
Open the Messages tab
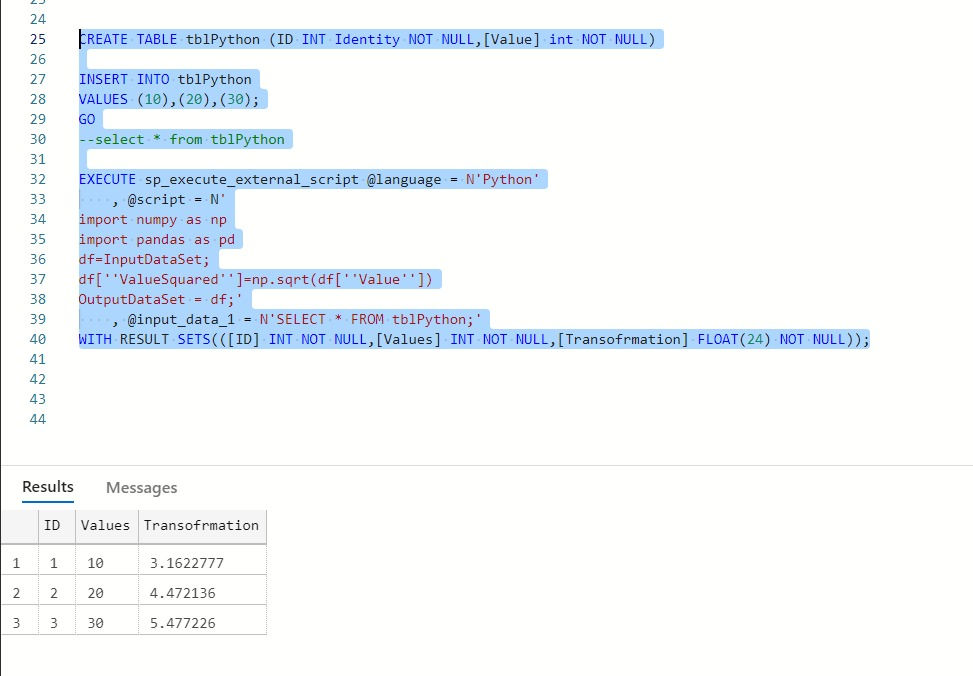[x=141, y=488]
